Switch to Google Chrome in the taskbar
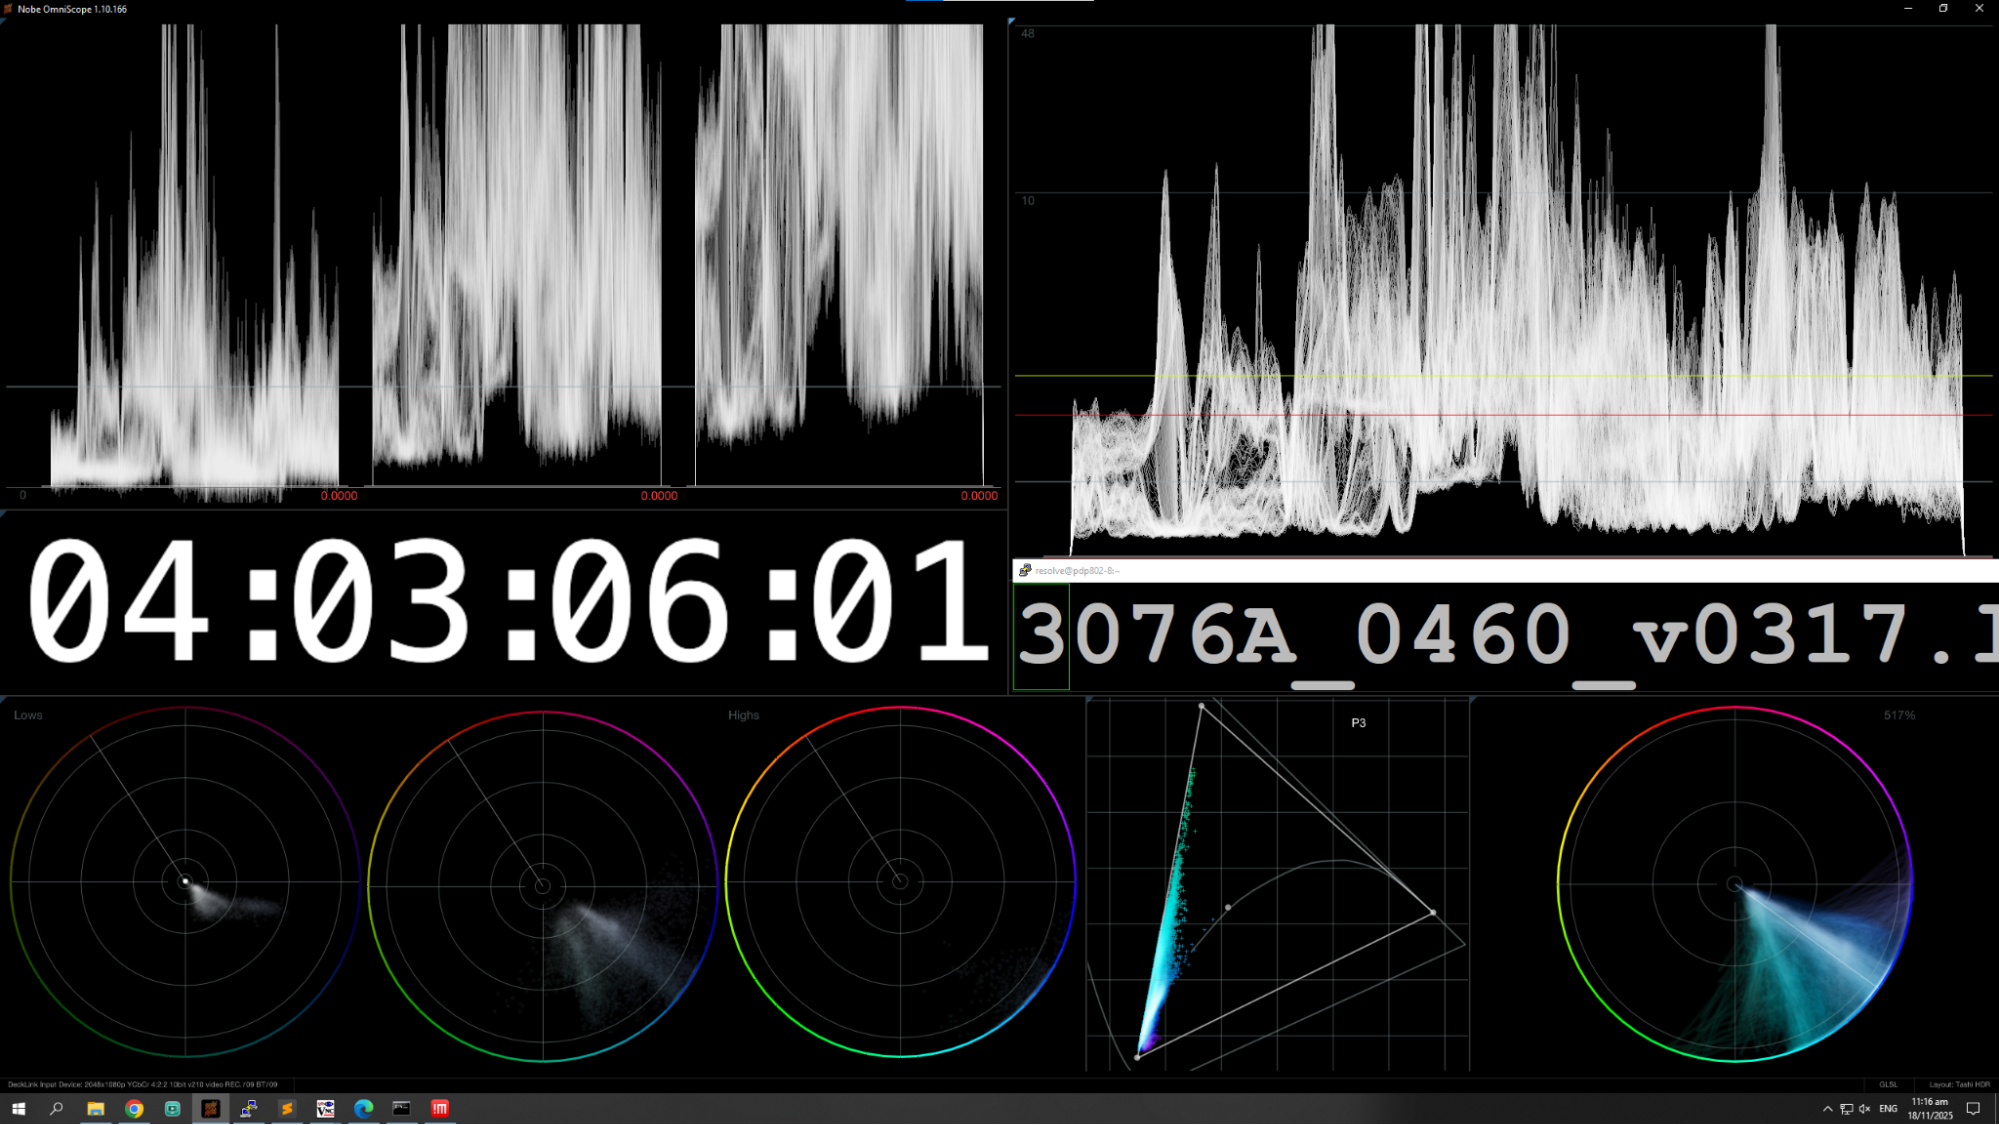The height and width of the screenshot is (1125, 1999). tap(134, 1108)
